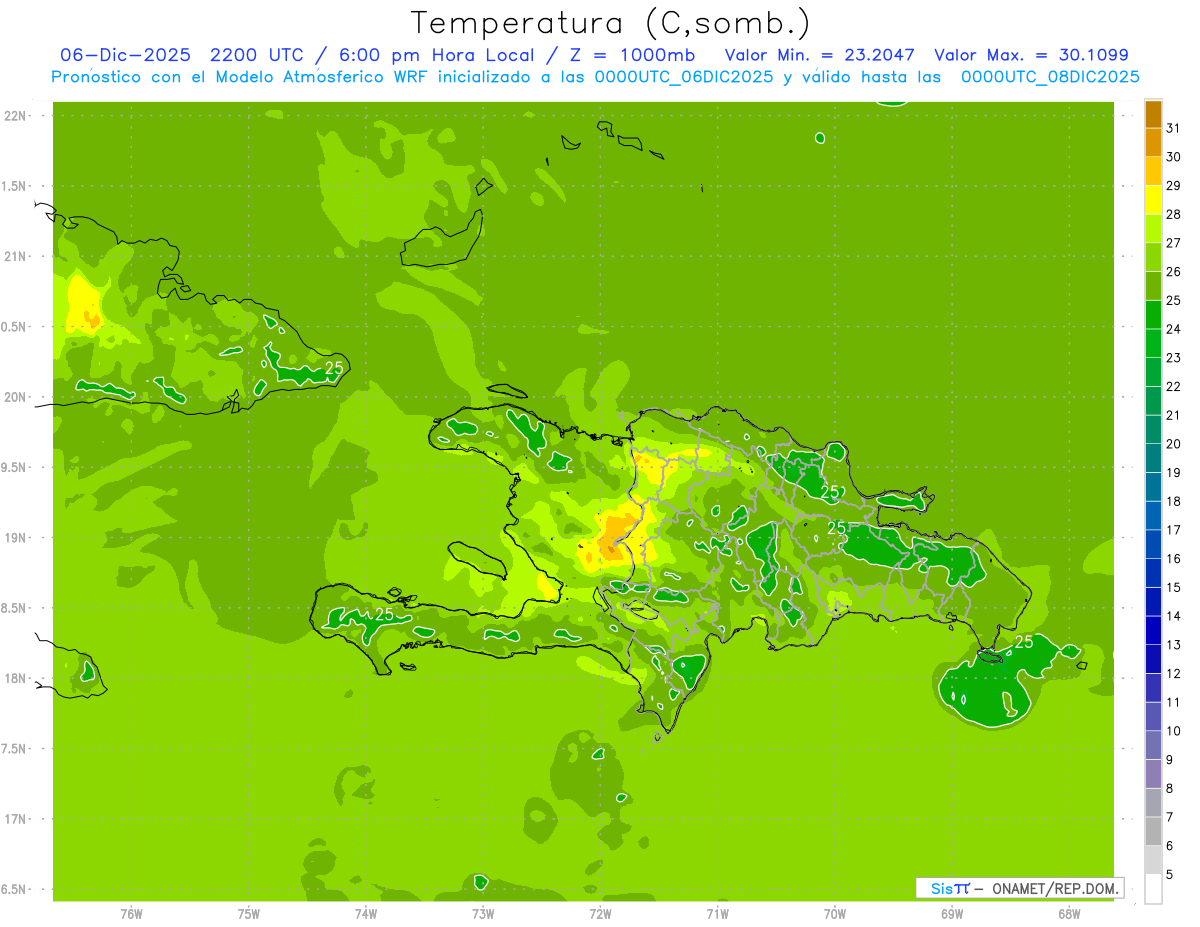Pick the blue legend swatch between 15 and 16

[1153, 573]
